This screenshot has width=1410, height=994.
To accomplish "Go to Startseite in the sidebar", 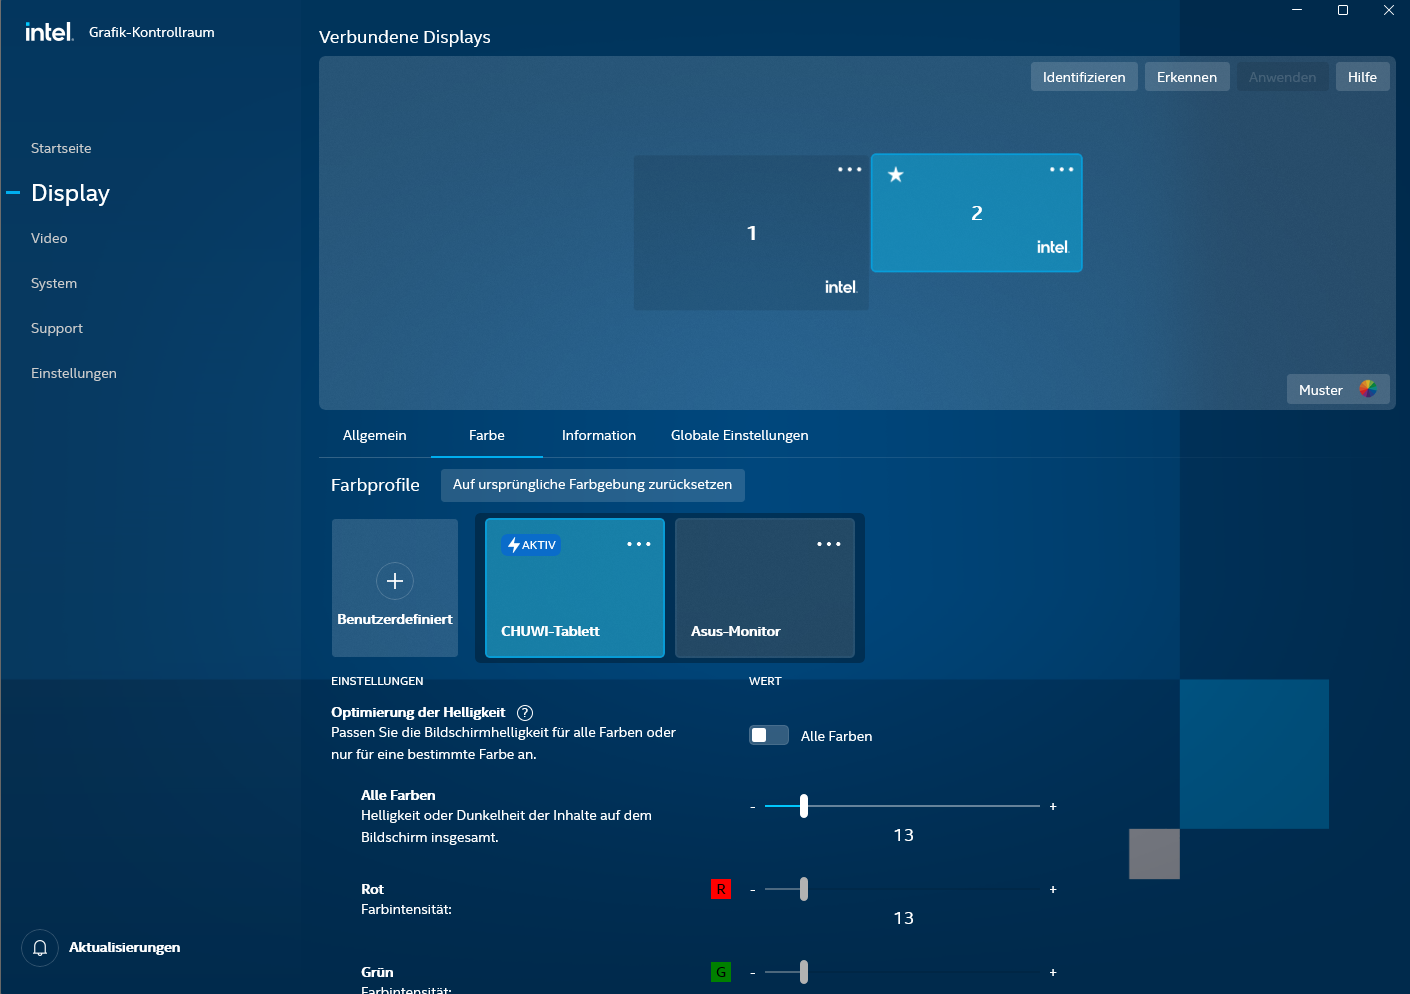I will click(x=61, y=148).
